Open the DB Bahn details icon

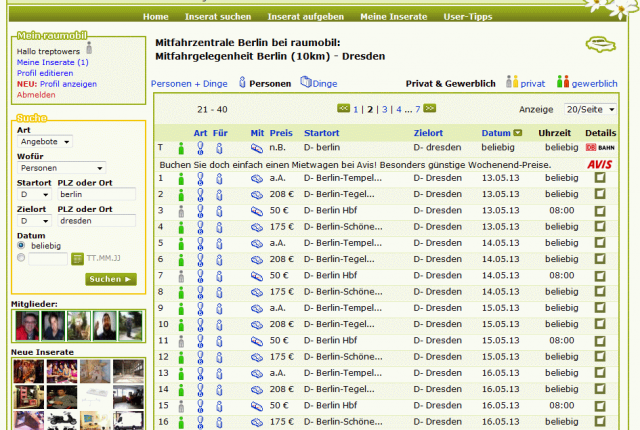(600, 148)
